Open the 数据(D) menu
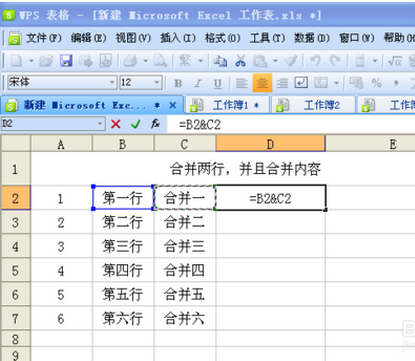Viewport: 415px width, 361px height. [312, 38]
